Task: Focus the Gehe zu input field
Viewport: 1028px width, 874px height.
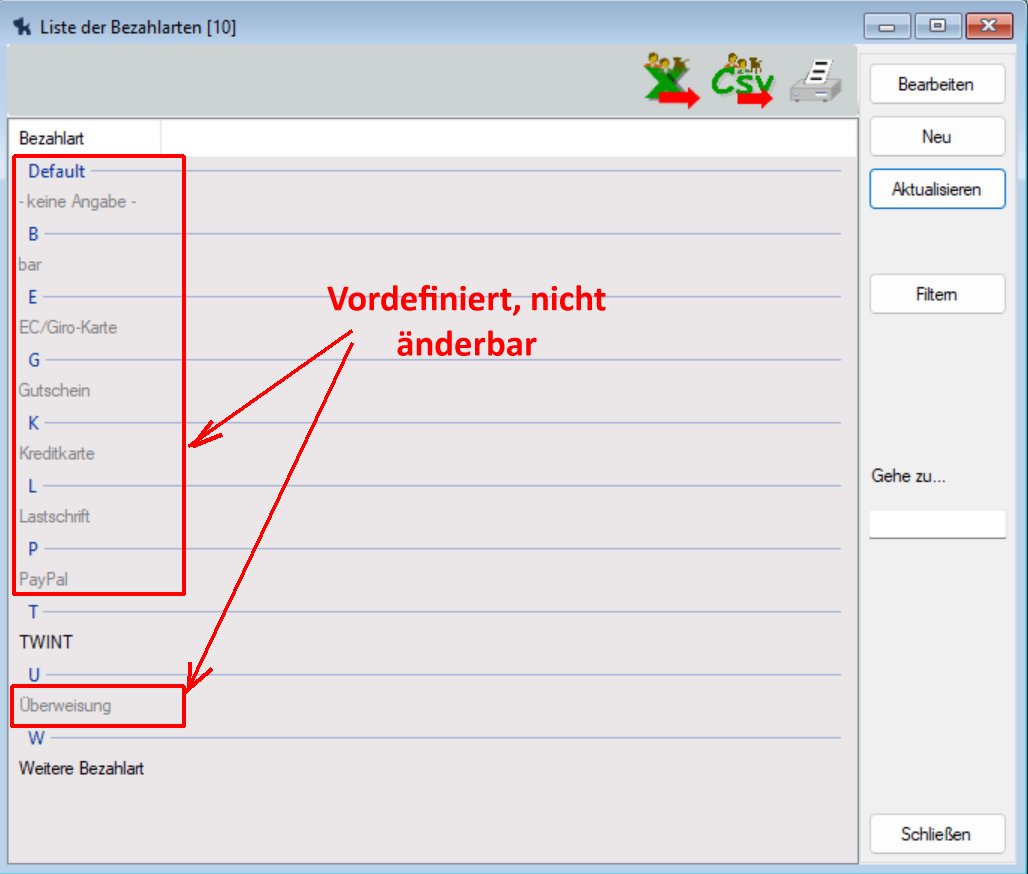Action: (x=937, y=524)
